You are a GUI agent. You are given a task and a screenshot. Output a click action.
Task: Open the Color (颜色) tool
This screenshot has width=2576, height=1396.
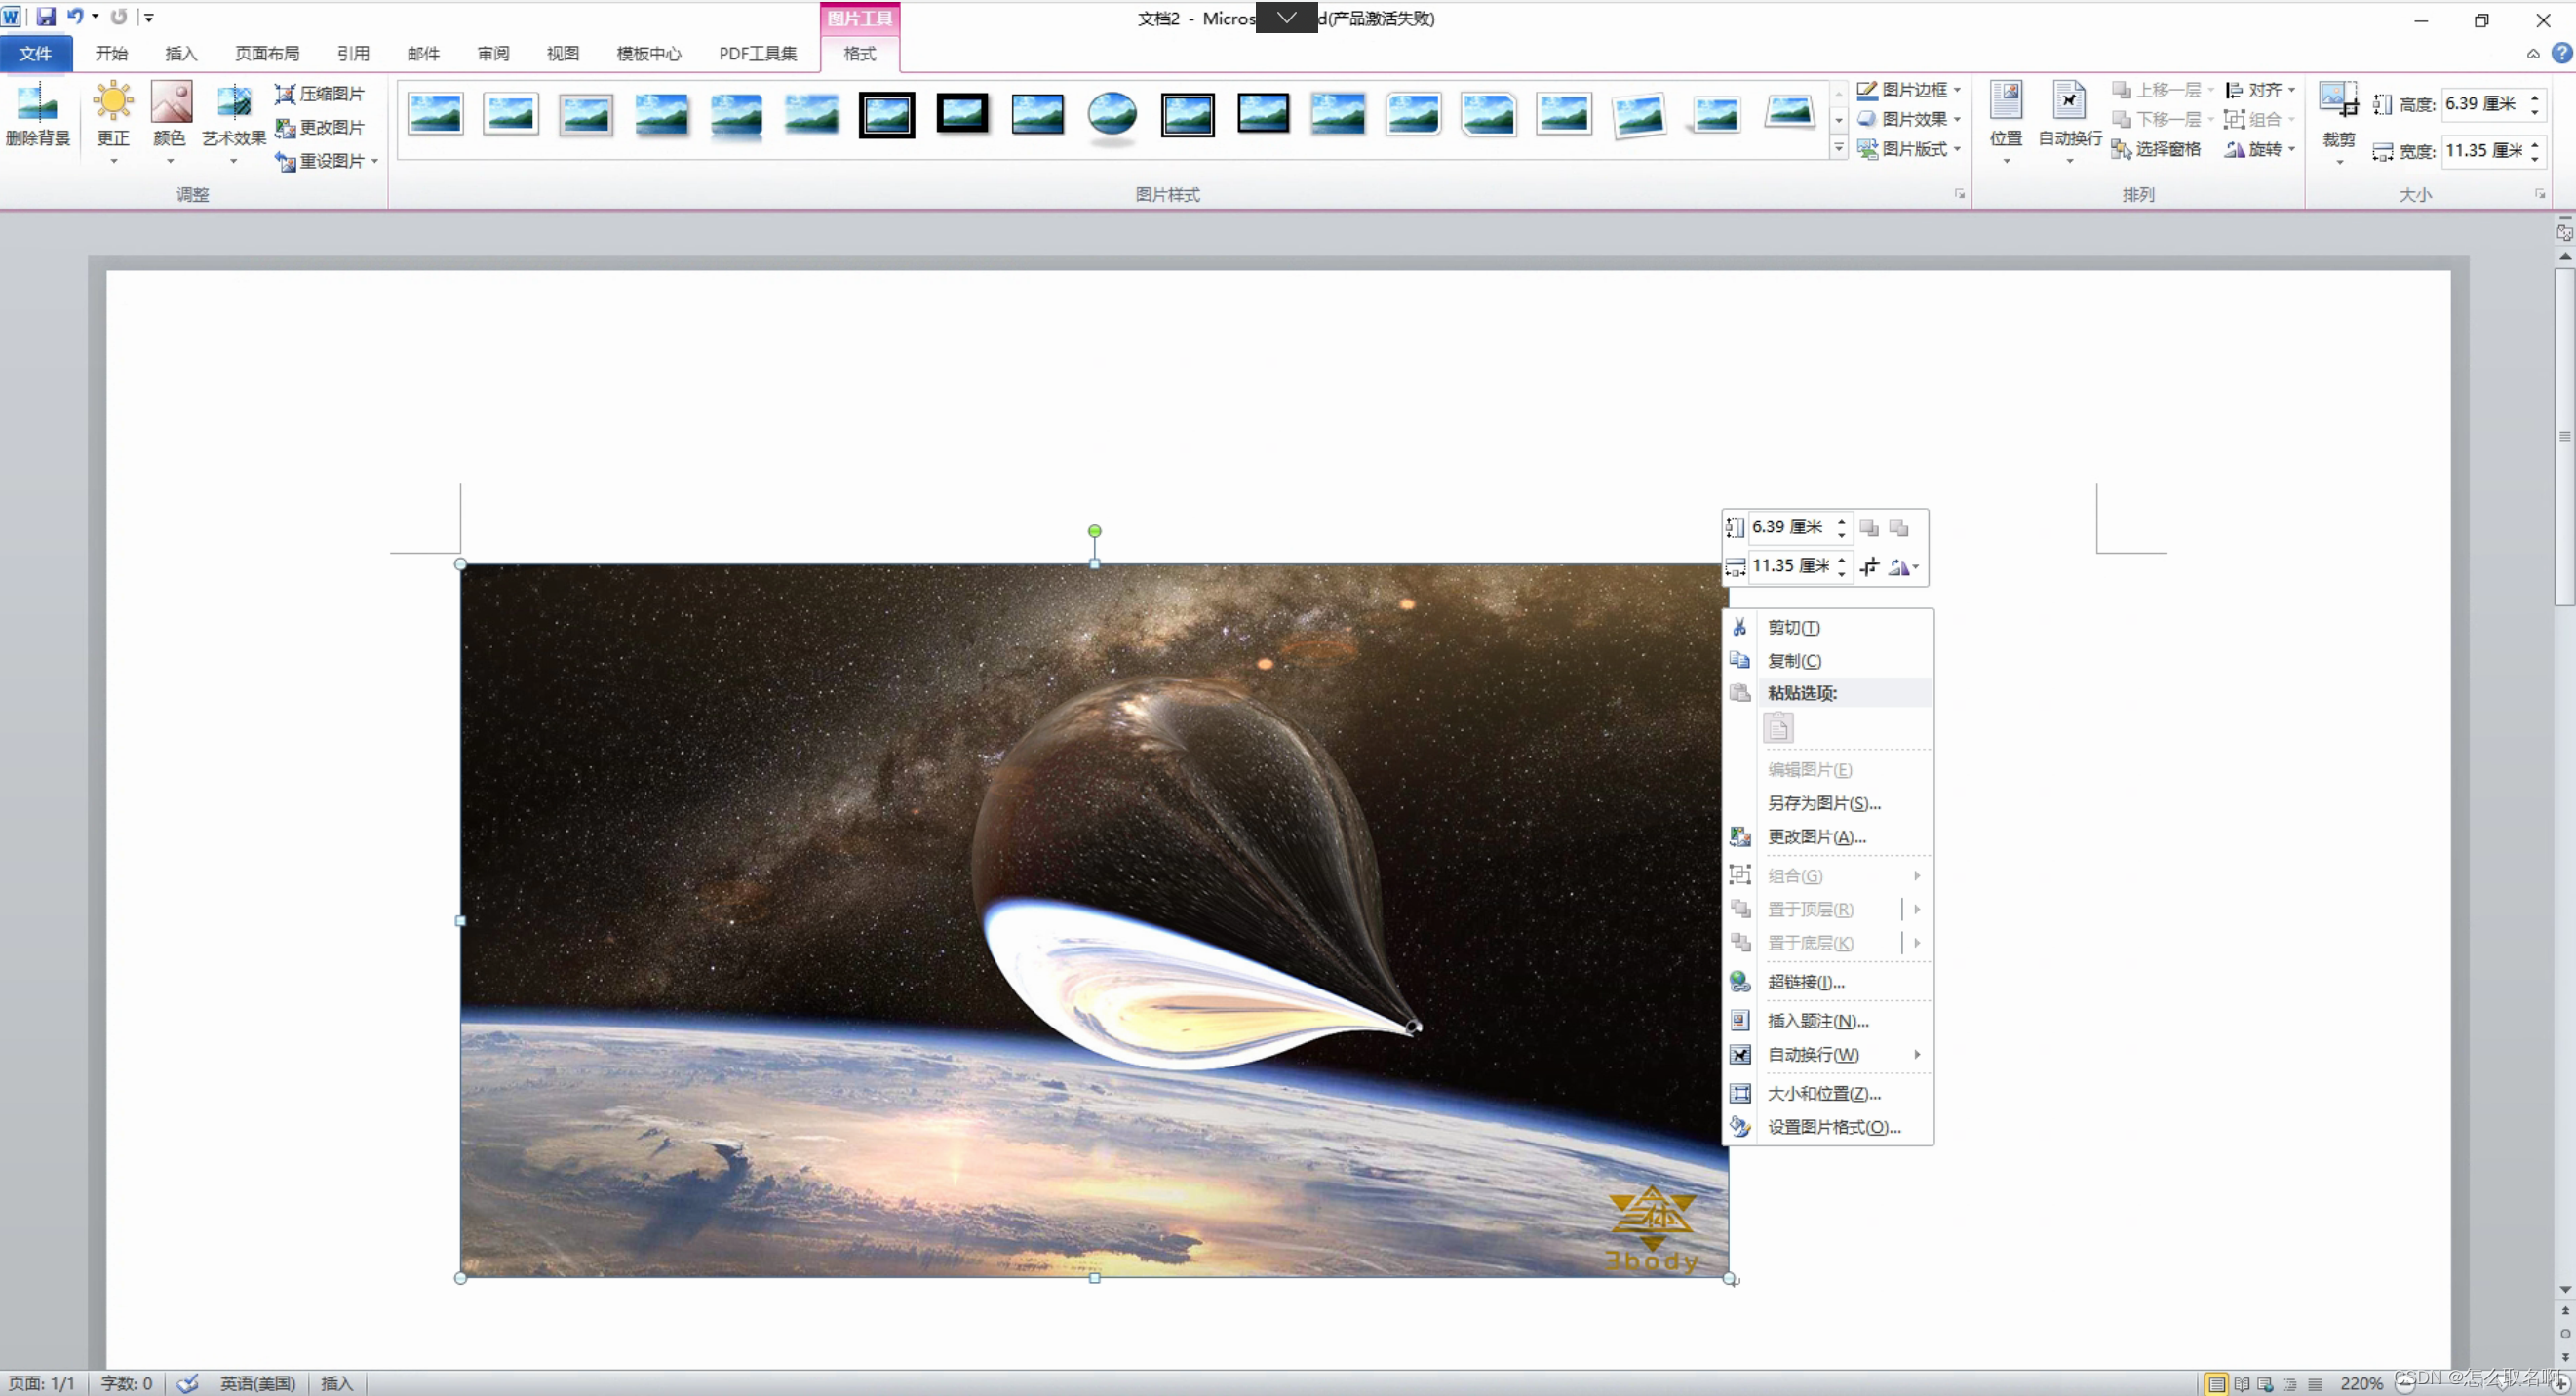pyautogui.click(x=170, y=104)
